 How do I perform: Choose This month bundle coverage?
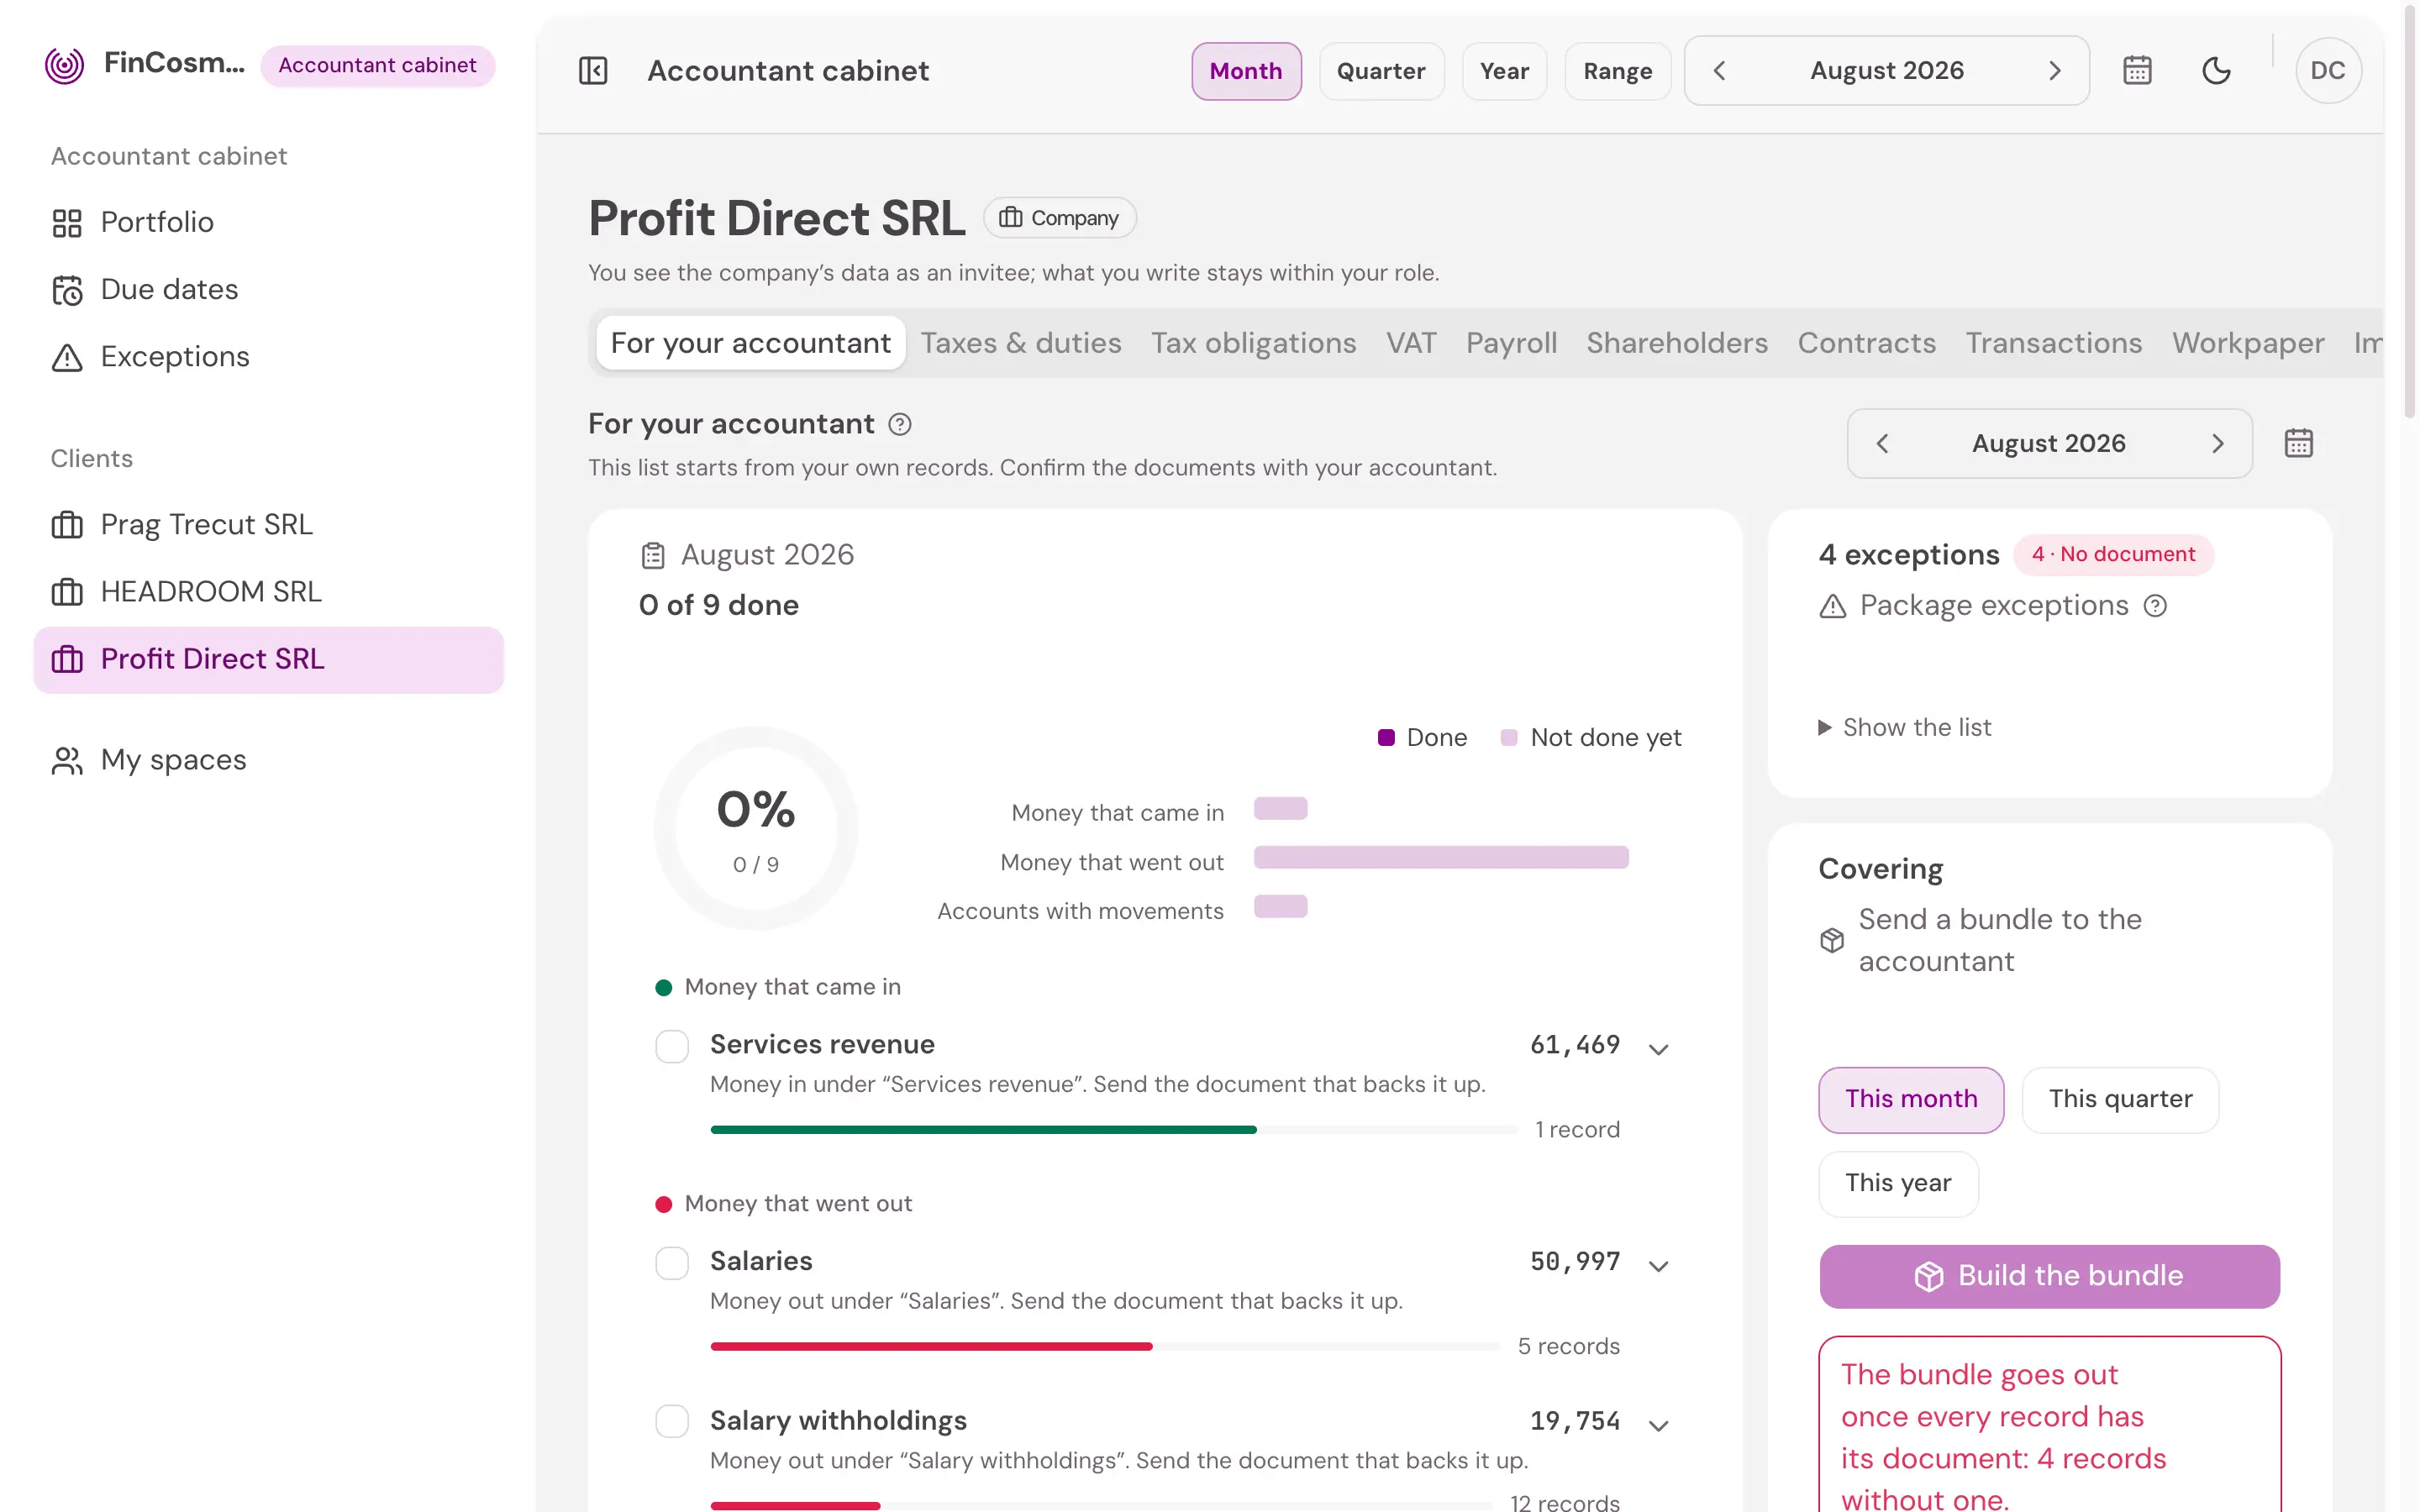click(1911, 1100)
